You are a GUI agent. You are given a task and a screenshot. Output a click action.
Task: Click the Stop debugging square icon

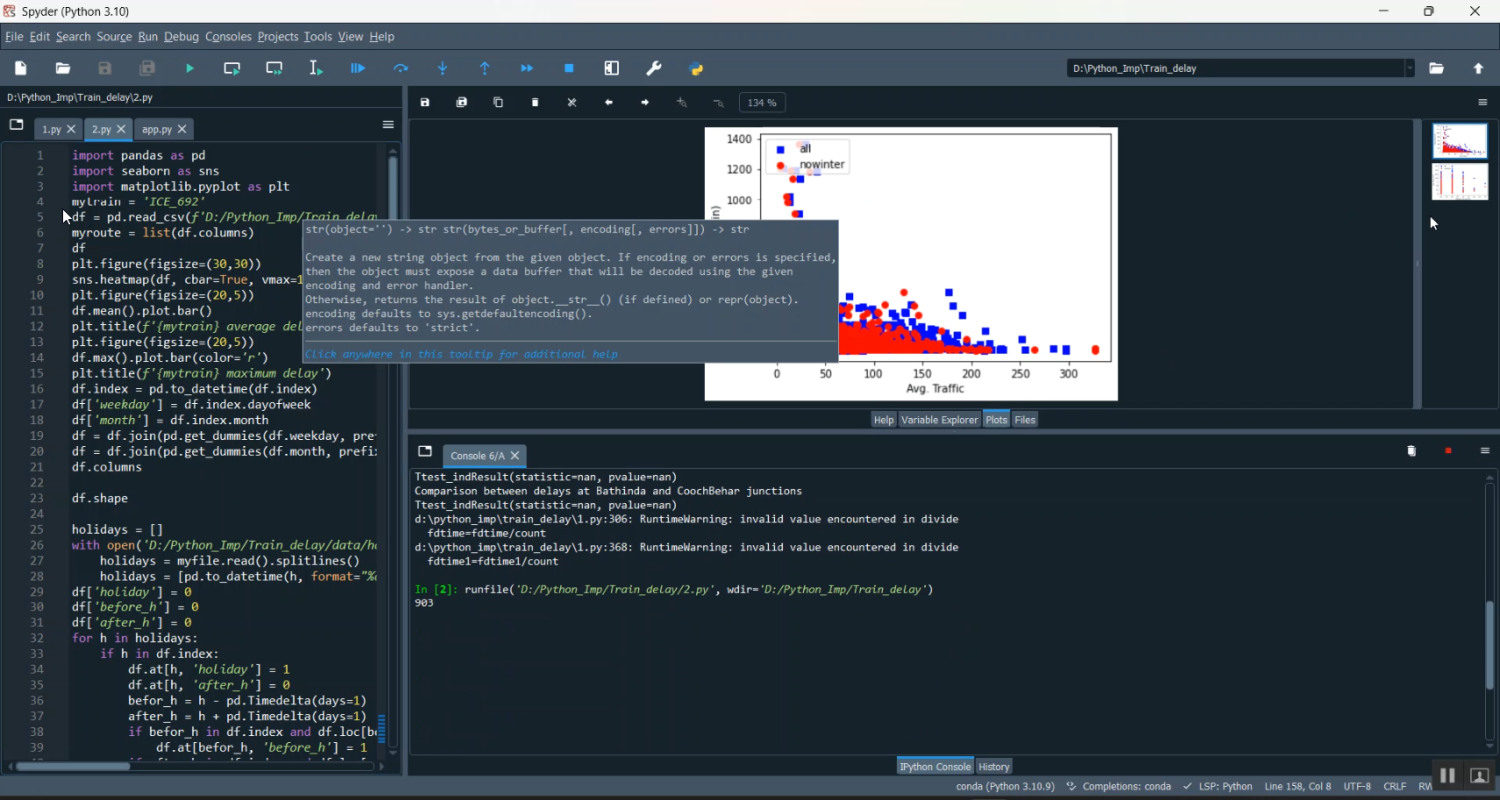569,69
